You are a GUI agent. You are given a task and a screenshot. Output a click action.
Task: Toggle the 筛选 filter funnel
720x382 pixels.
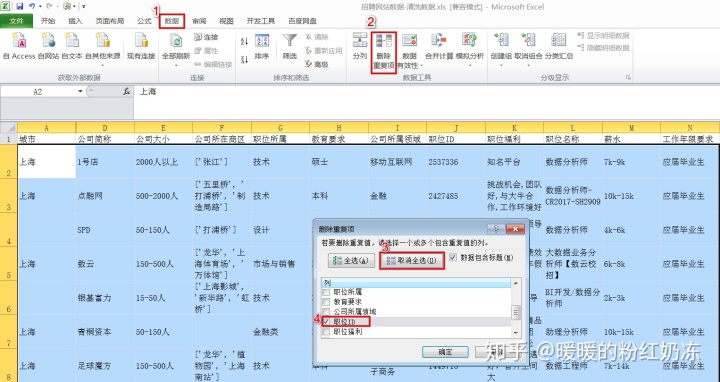tap(290, 46)
